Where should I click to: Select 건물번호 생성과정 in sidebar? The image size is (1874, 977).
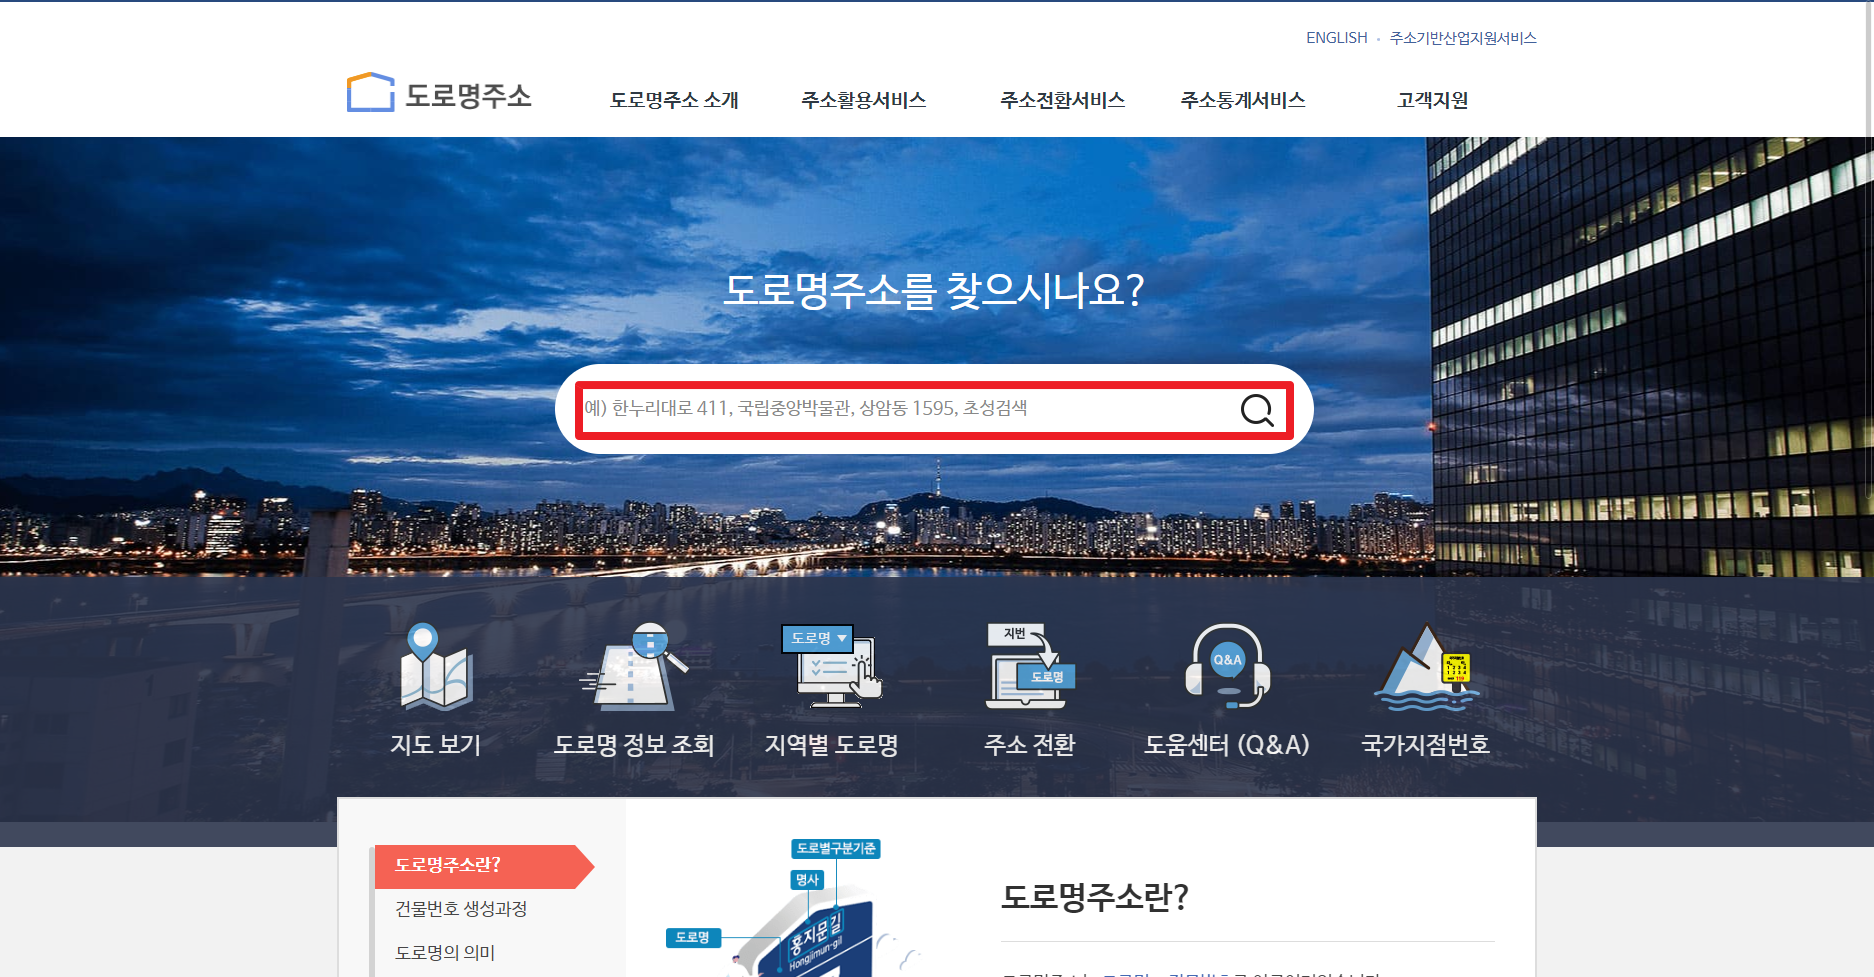[461, 909]
